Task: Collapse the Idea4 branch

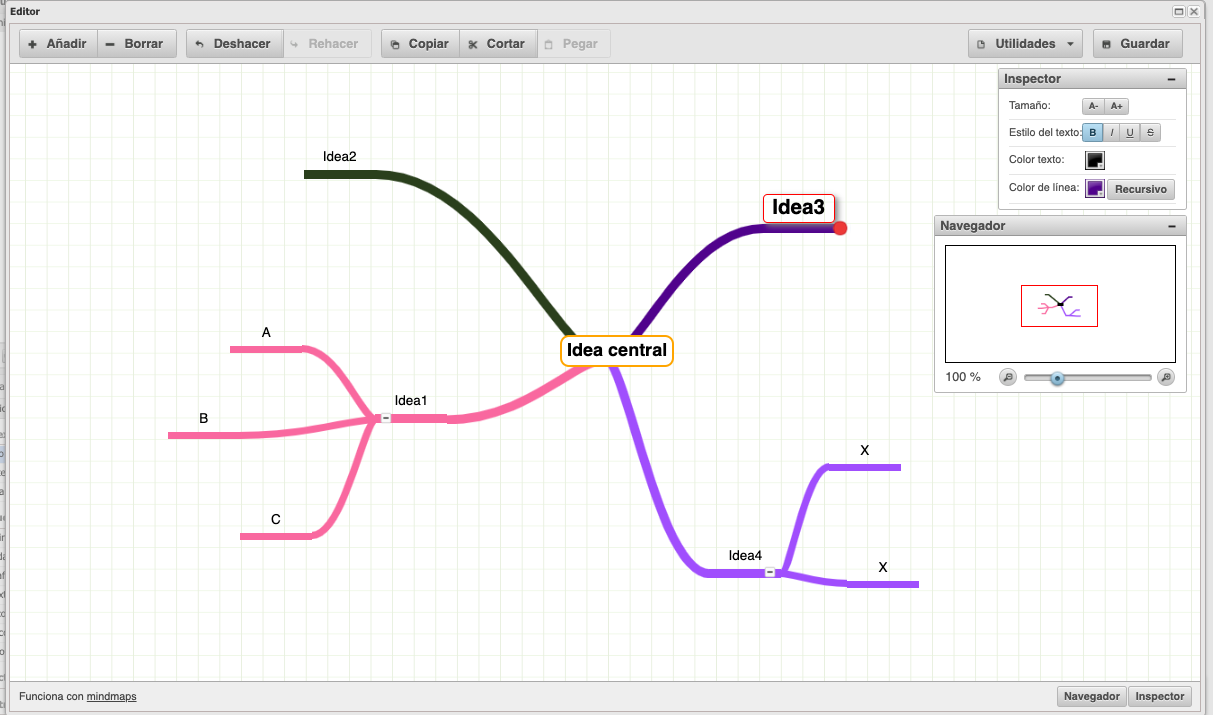Action: click(x=770, y=572)
